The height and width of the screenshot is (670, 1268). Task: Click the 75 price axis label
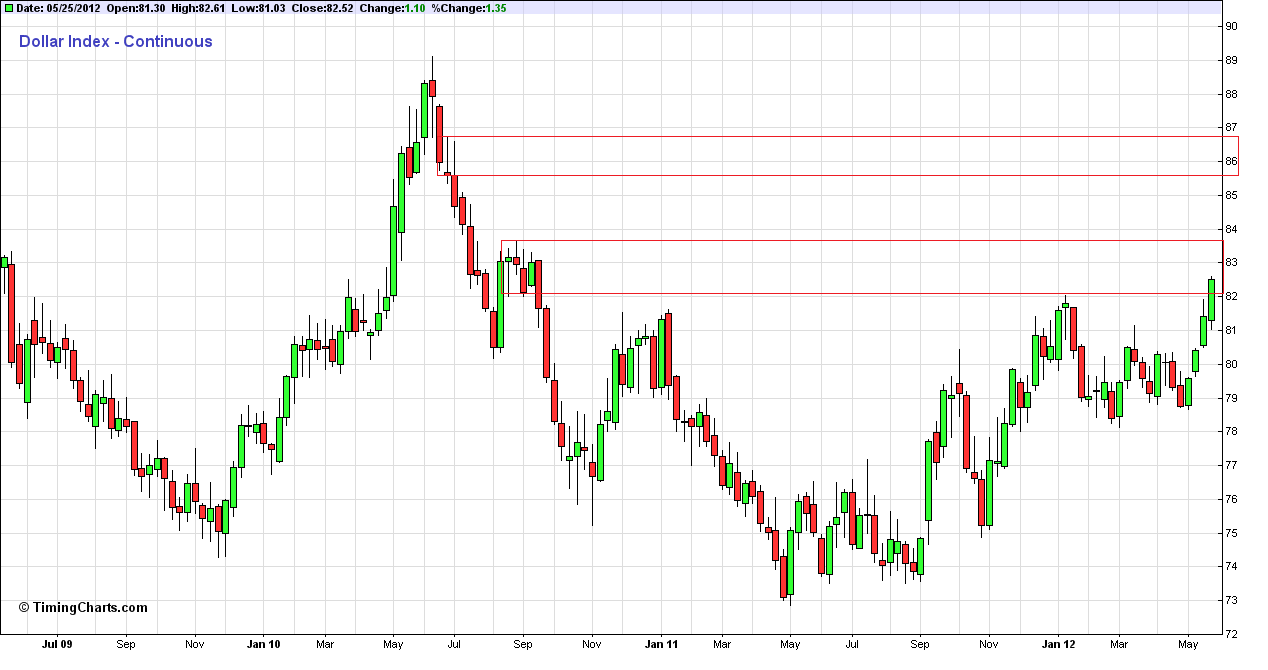coord(1231,533)
